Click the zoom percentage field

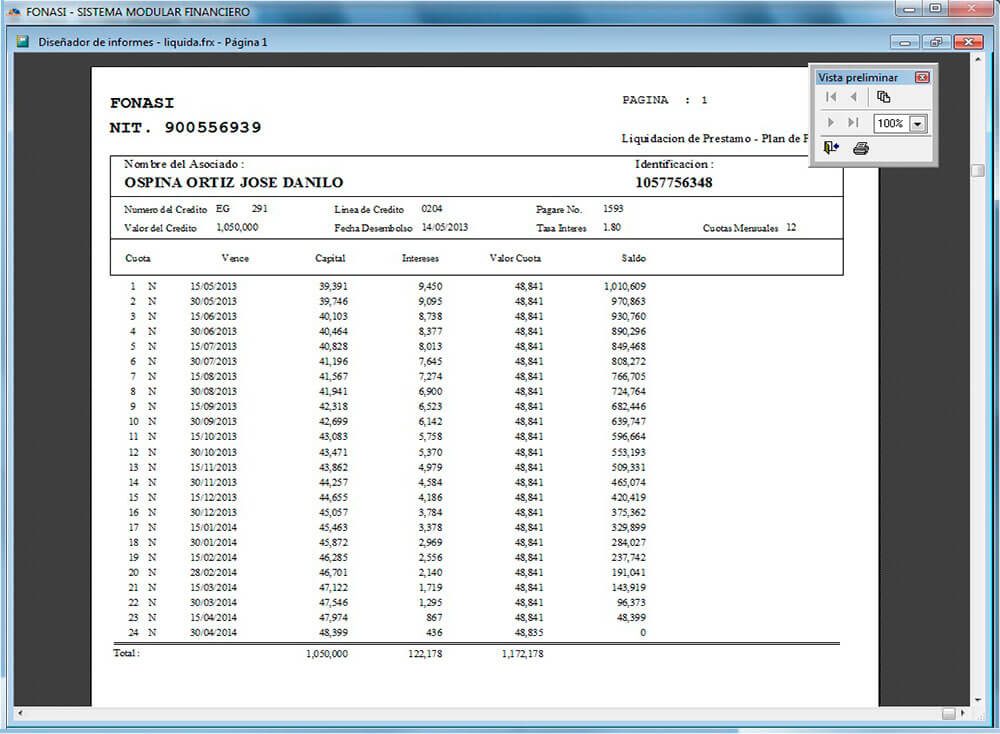[890, 123]
